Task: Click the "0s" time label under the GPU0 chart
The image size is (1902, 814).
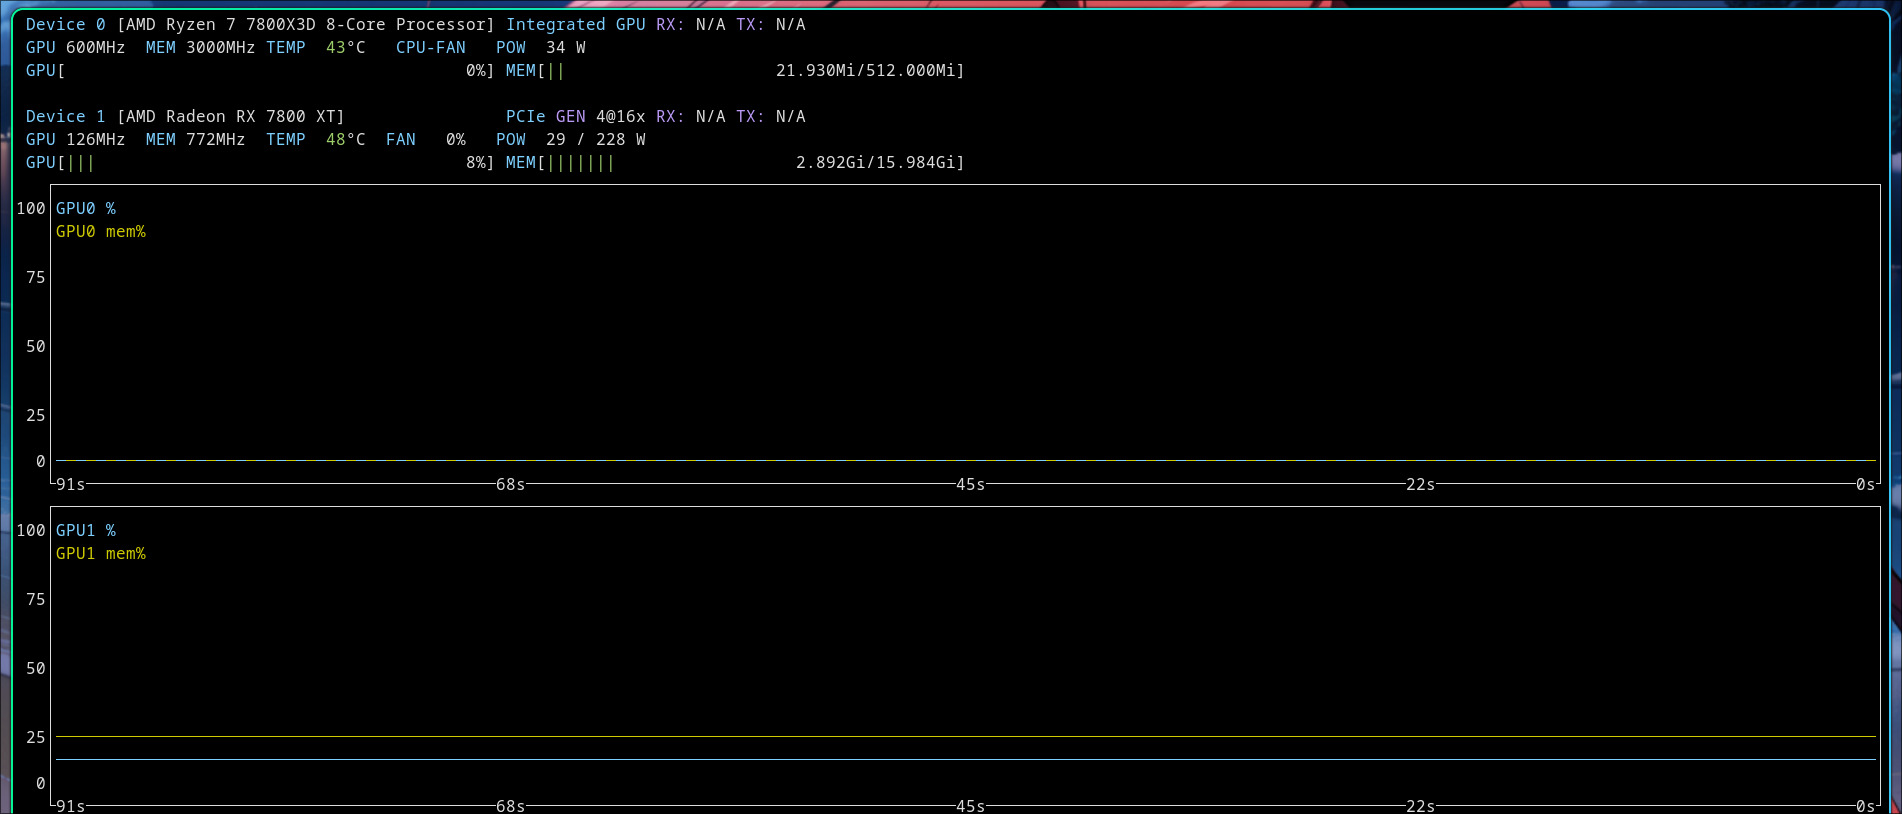Action: point(1866,484)
